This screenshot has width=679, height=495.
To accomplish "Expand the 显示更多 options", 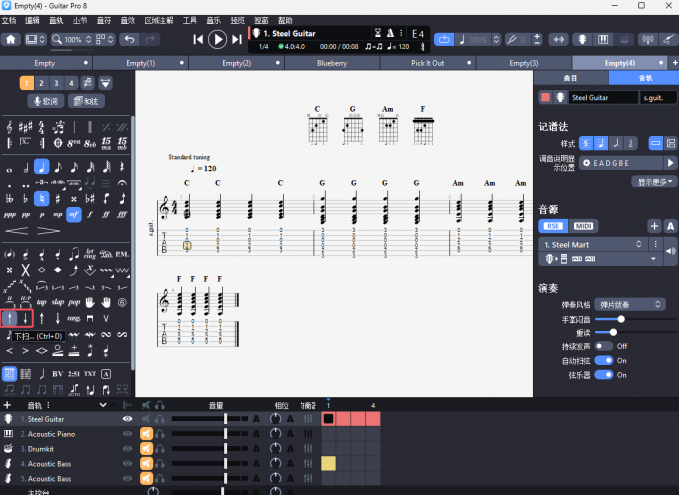I will pyautogui.click(x=655, y=181).
